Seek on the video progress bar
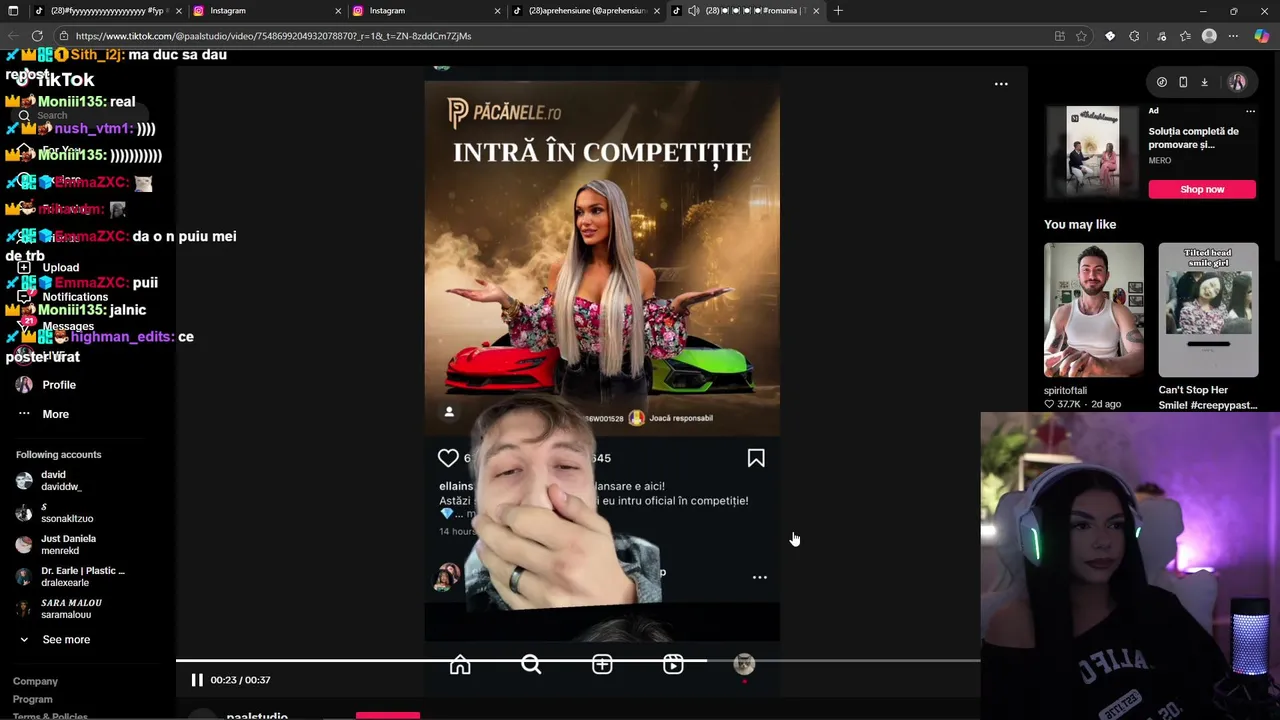 578,660
